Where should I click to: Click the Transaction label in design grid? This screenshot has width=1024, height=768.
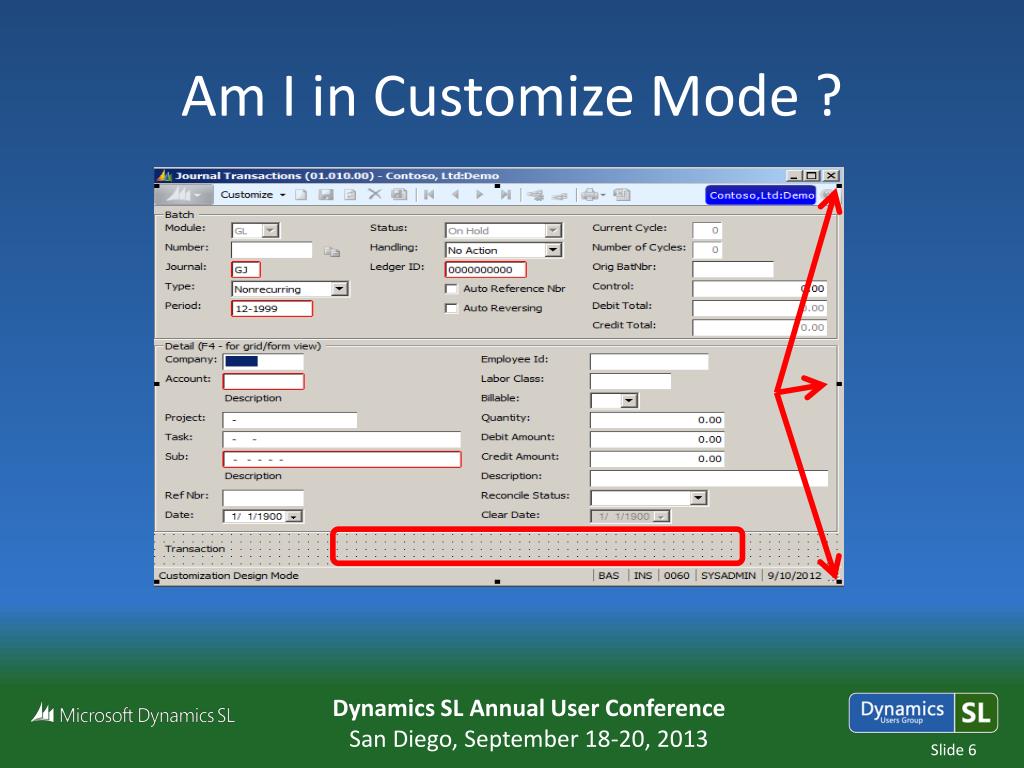195,549
